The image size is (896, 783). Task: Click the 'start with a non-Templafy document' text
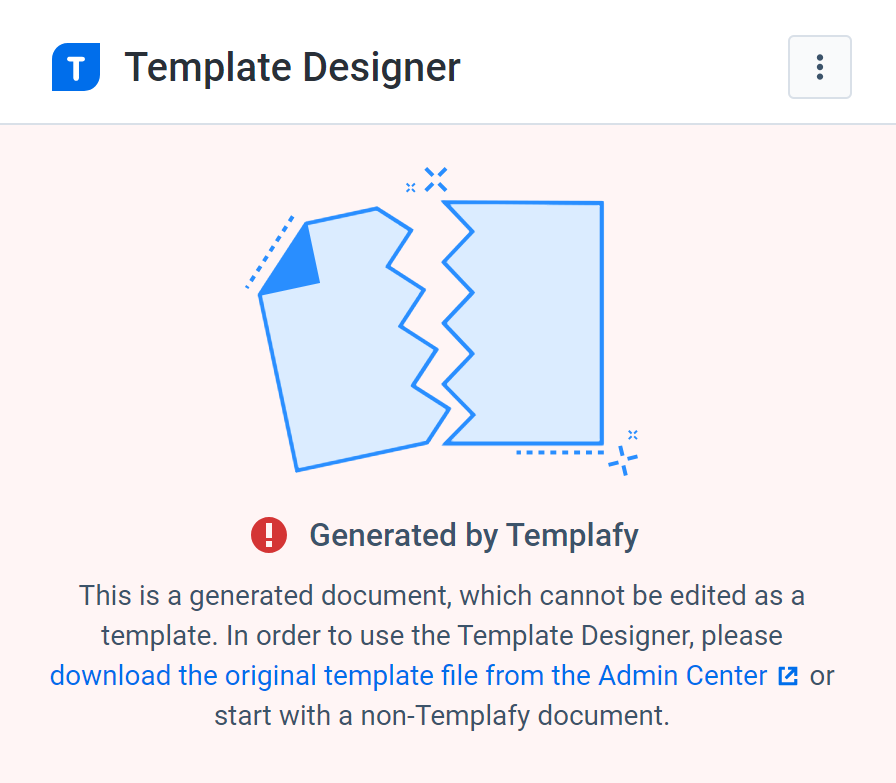441,716
